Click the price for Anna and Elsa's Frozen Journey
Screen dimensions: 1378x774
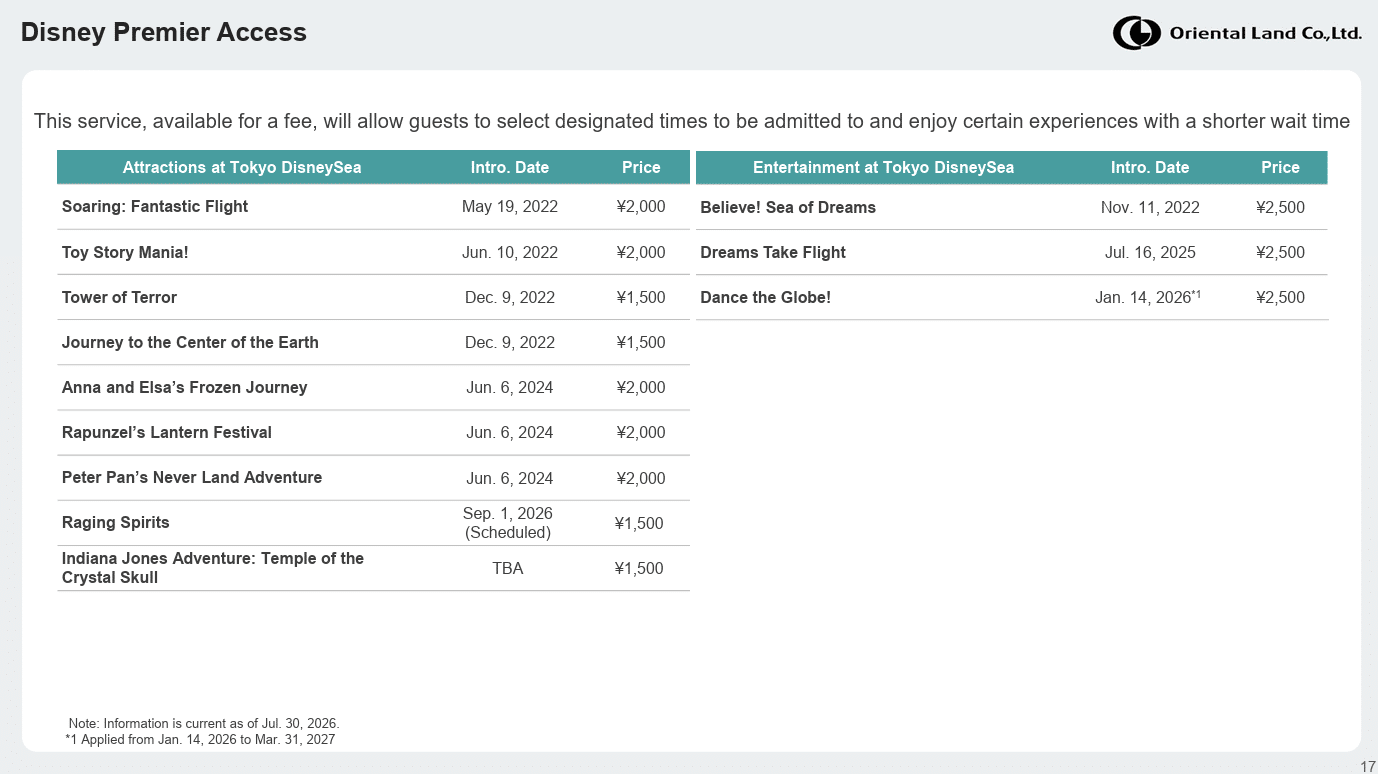[641, 387]
